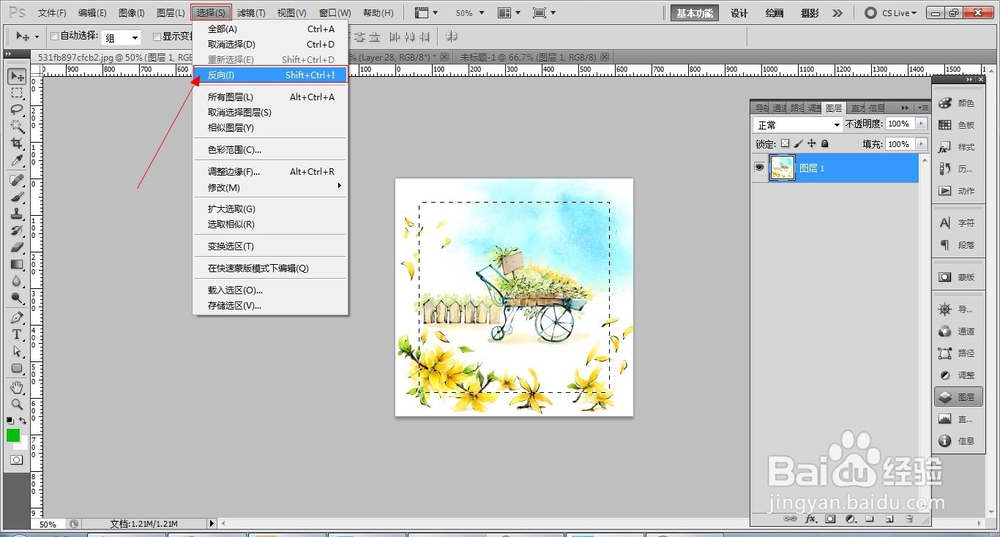Open the auto-select 组 dropdown
This screenshot has width=1000, height=537.
click(121, 38)
